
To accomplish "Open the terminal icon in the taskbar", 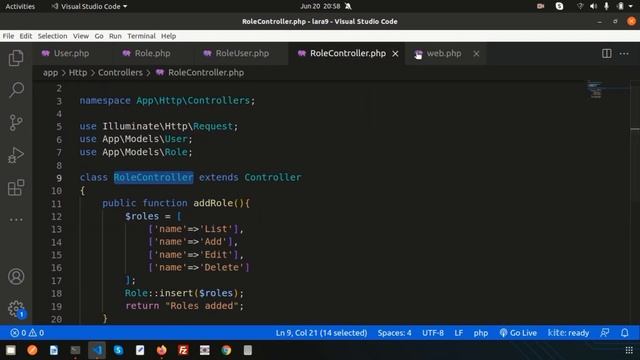I will pos(75,350).
